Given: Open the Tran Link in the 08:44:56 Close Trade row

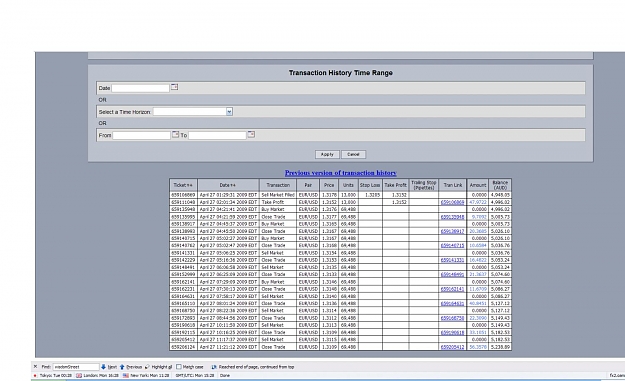Looking at the screenshot, I should pyautogui.click(x=452, y=318).
